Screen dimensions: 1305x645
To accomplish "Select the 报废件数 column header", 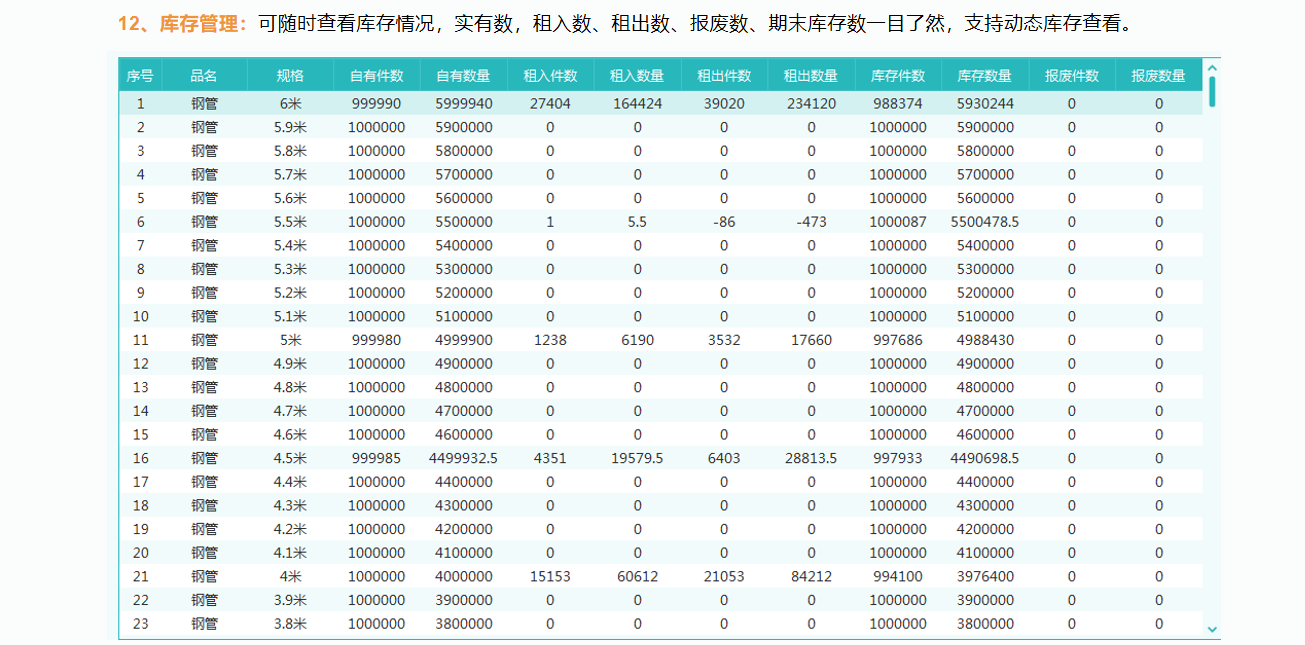I will point(1072,75).
